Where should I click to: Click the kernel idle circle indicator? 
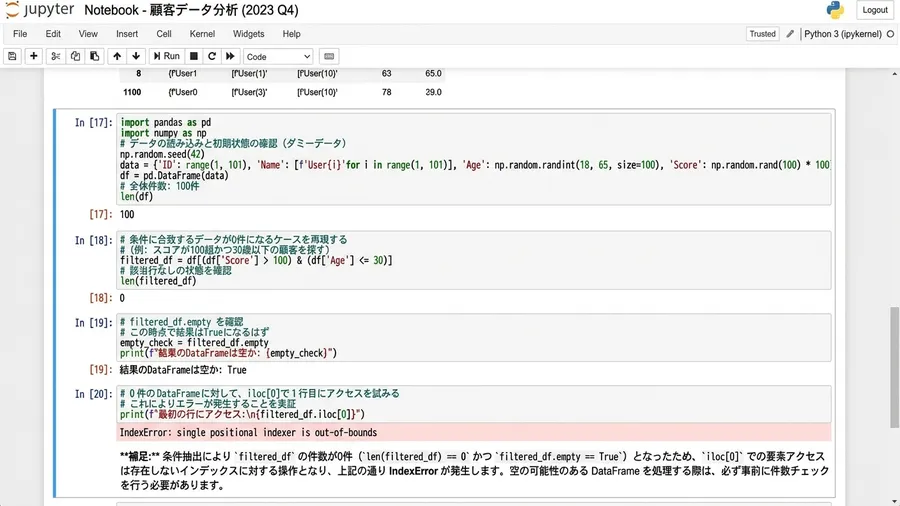pyautogui.click(x=890, y=34)
